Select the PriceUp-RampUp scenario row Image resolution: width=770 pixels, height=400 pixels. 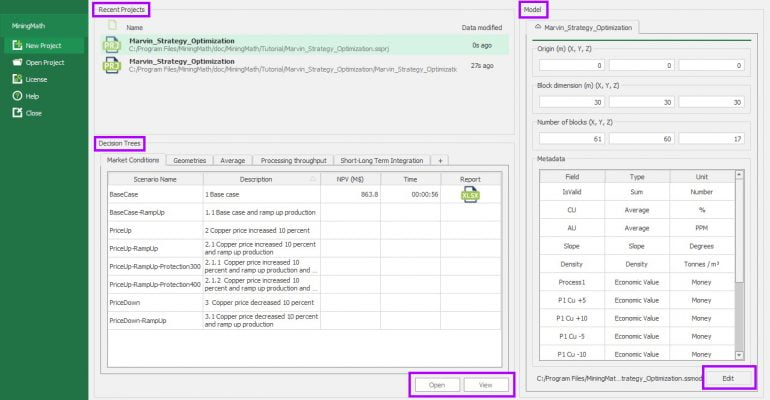pyautogui.click(x=154, y=247)
